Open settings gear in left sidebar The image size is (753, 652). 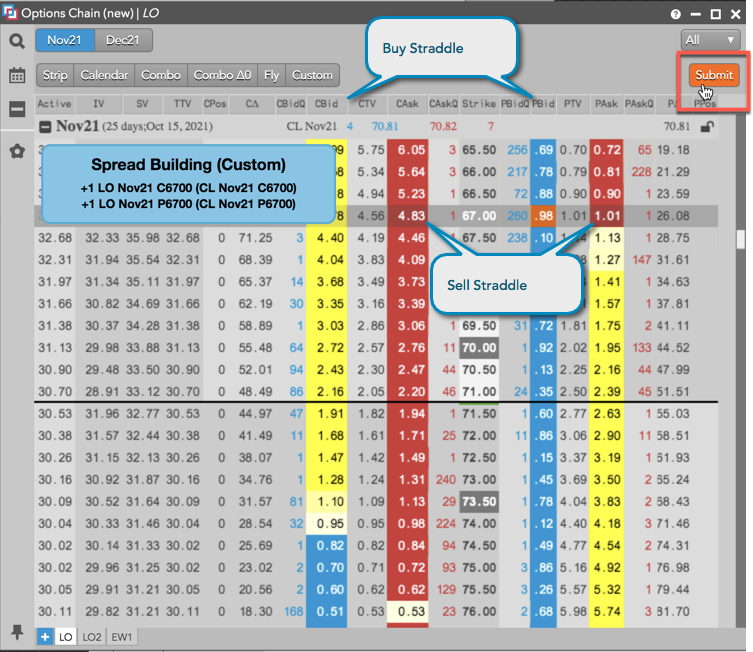point(17,151)
